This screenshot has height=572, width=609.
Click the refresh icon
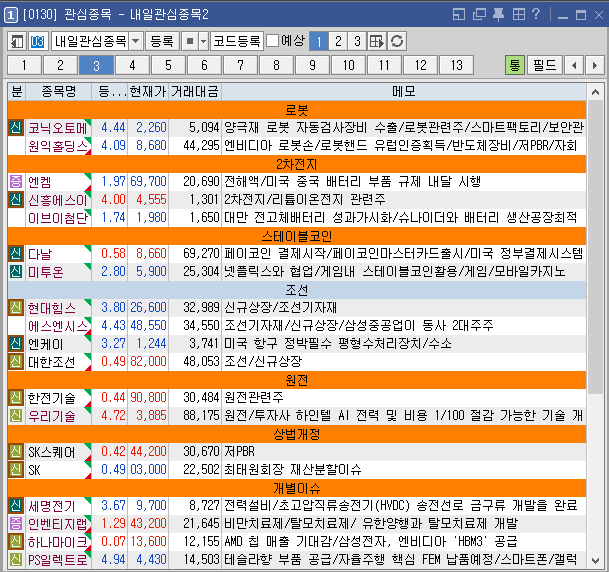coord(397,41)
